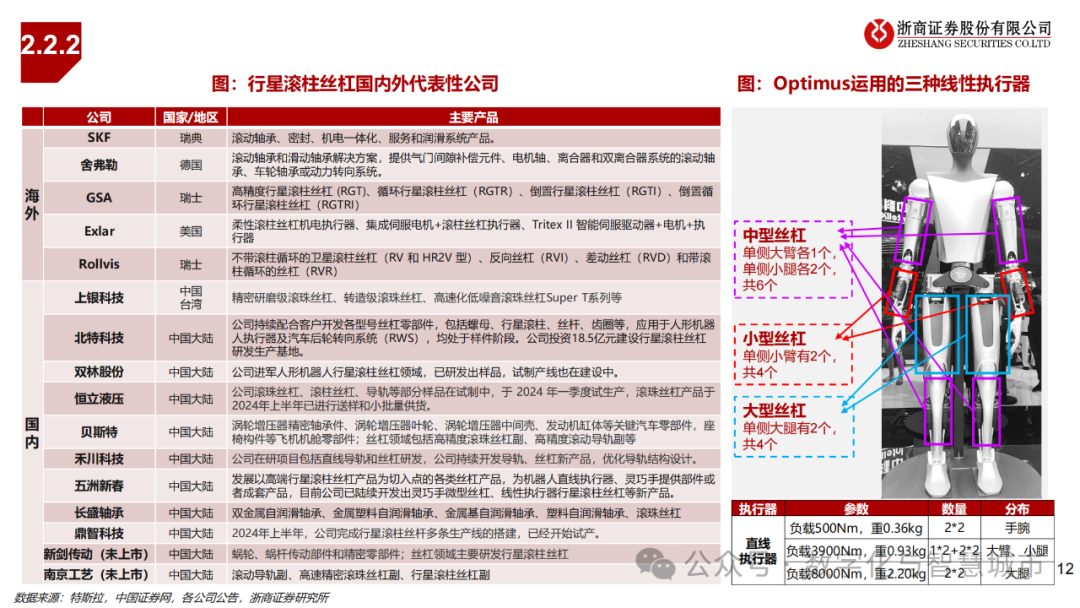Select the 恒立液压 company cell

[x=99, y=399]
